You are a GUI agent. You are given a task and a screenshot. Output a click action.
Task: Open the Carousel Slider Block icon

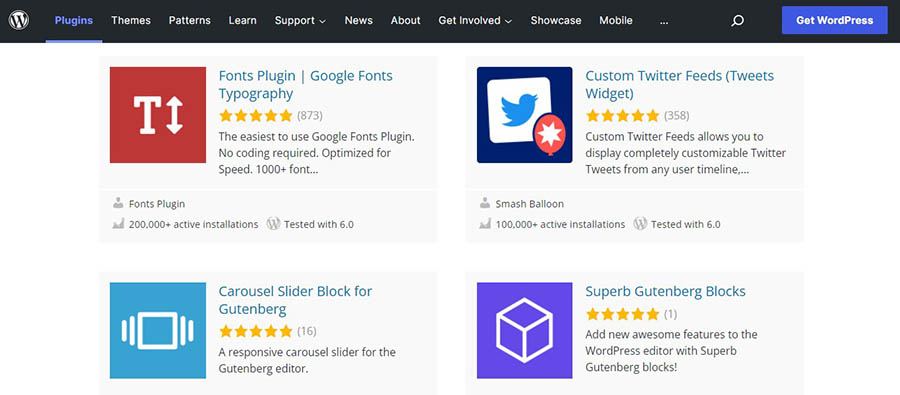coord(158,330)
